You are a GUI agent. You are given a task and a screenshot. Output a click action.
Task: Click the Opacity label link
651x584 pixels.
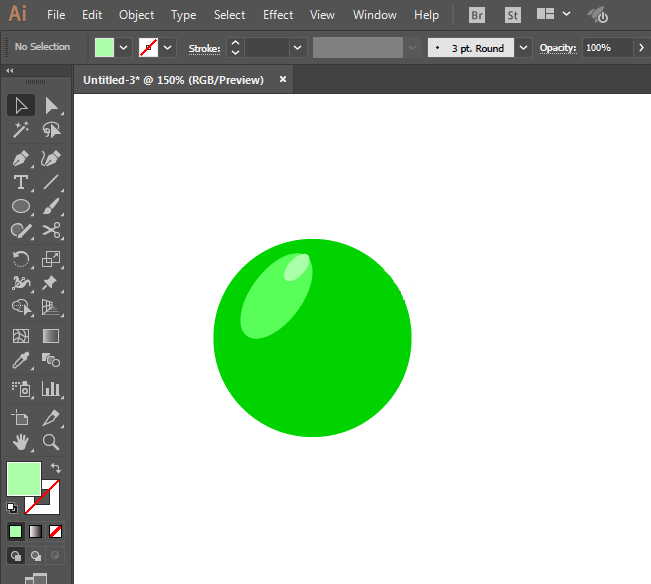tap(558, 48)
